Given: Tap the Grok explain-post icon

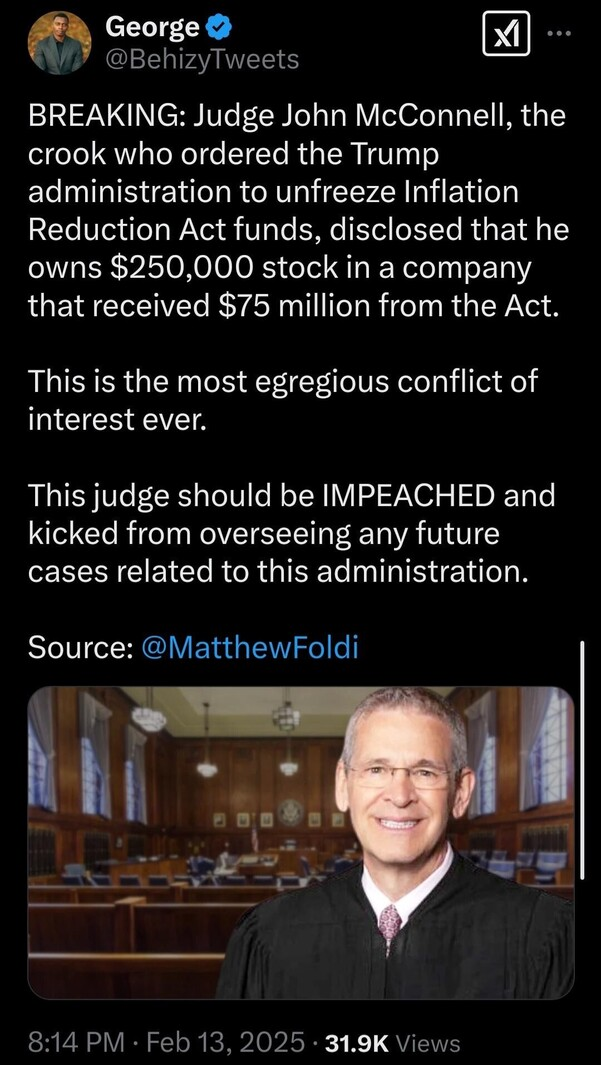Looking at the screenshot, I should tap(506, 34).
